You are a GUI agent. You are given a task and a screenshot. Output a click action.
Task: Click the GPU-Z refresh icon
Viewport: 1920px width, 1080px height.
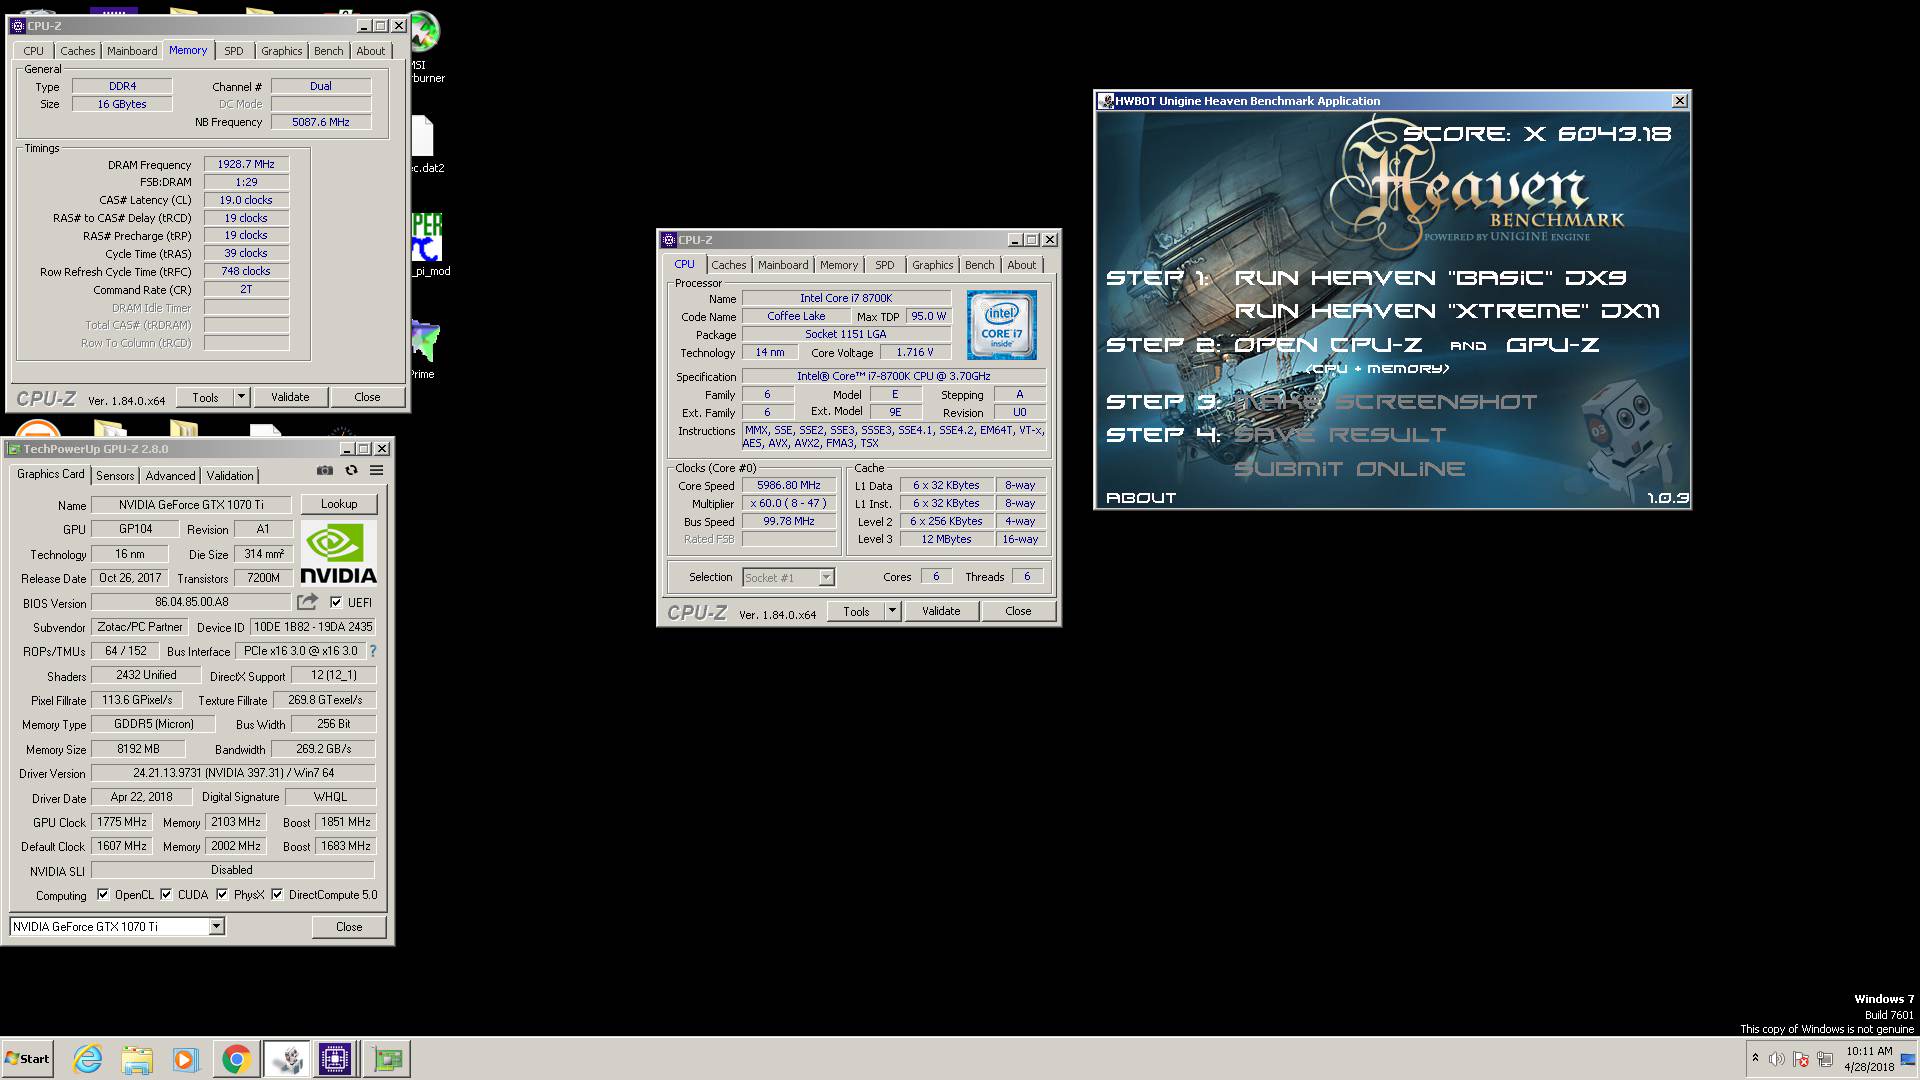click(351, 470)
